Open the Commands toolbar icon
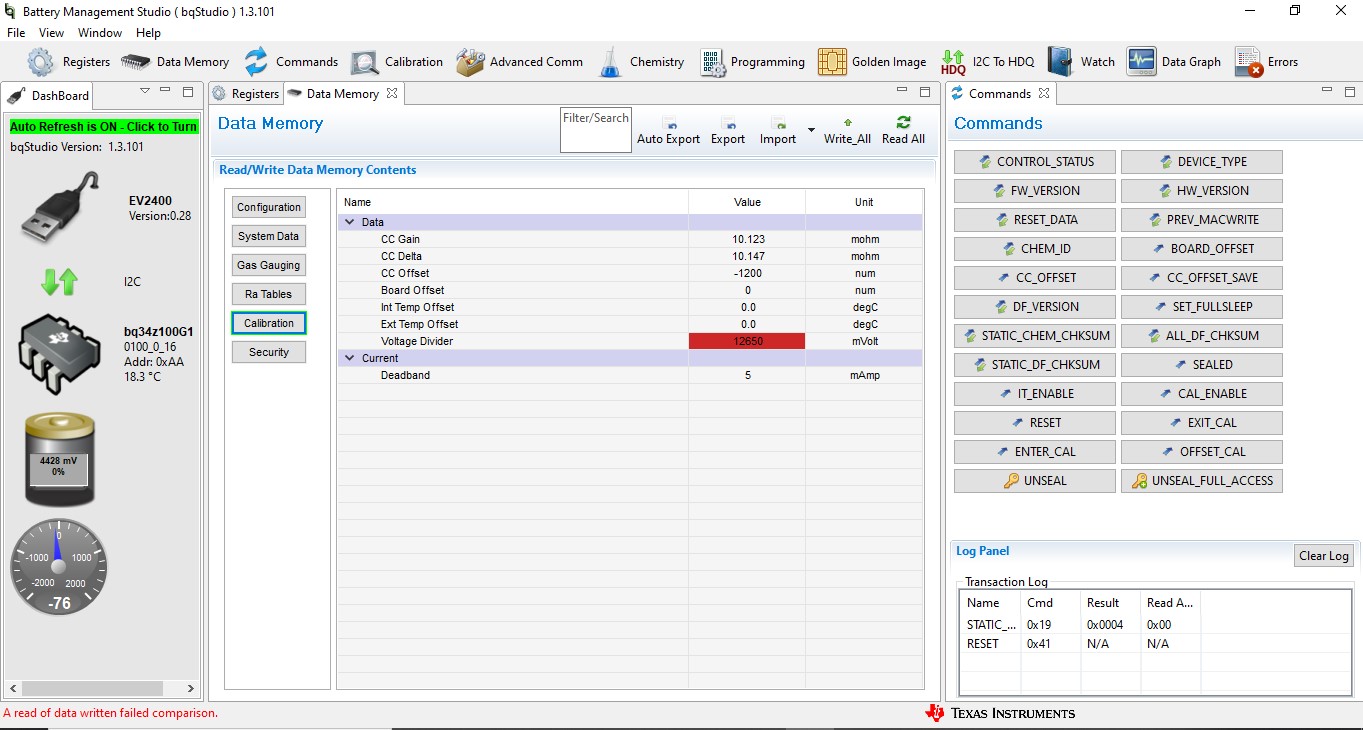The image size is (1363, 730). 256,62
